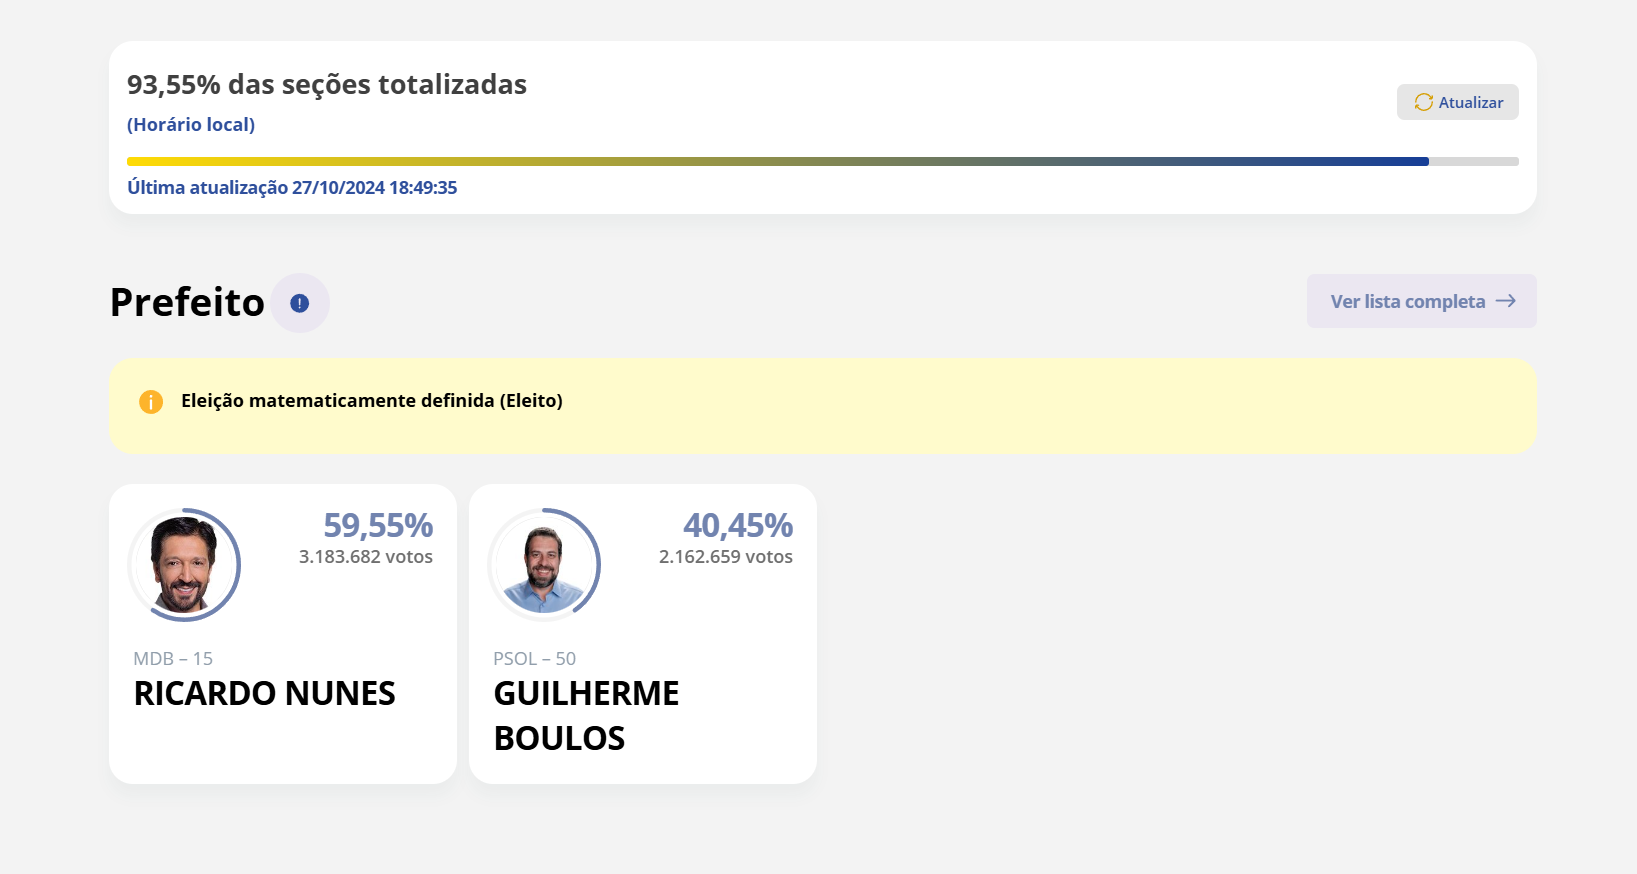Screen dimensions: 1637x874
Task: Click the "Eleição matematicamente definida (Eleito)" notice text
Action: (372, 401)
